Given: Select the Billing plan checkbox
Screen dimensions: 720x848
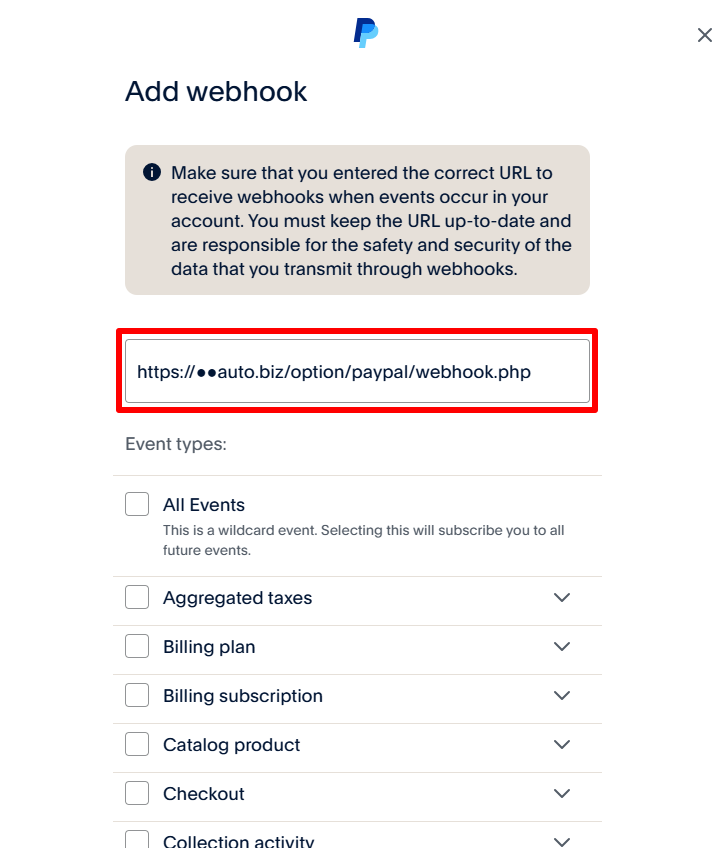Looking at the screenshot, I should pyautogui.click(x=137, y=647).
